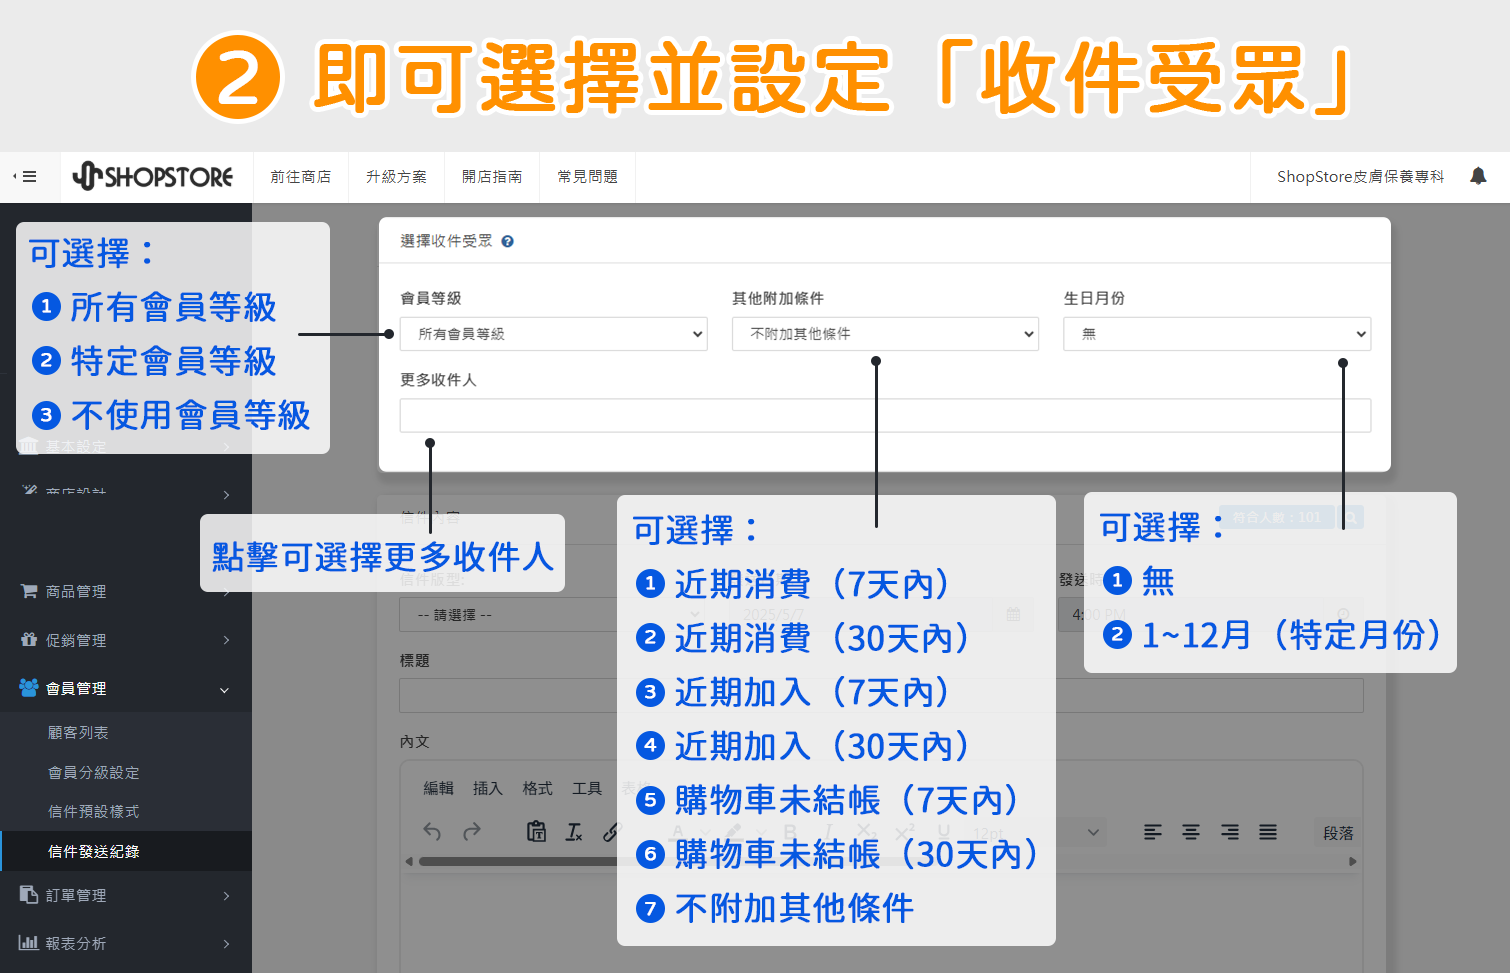Click the 報表分析 bar chart icon

click(29, 943)
